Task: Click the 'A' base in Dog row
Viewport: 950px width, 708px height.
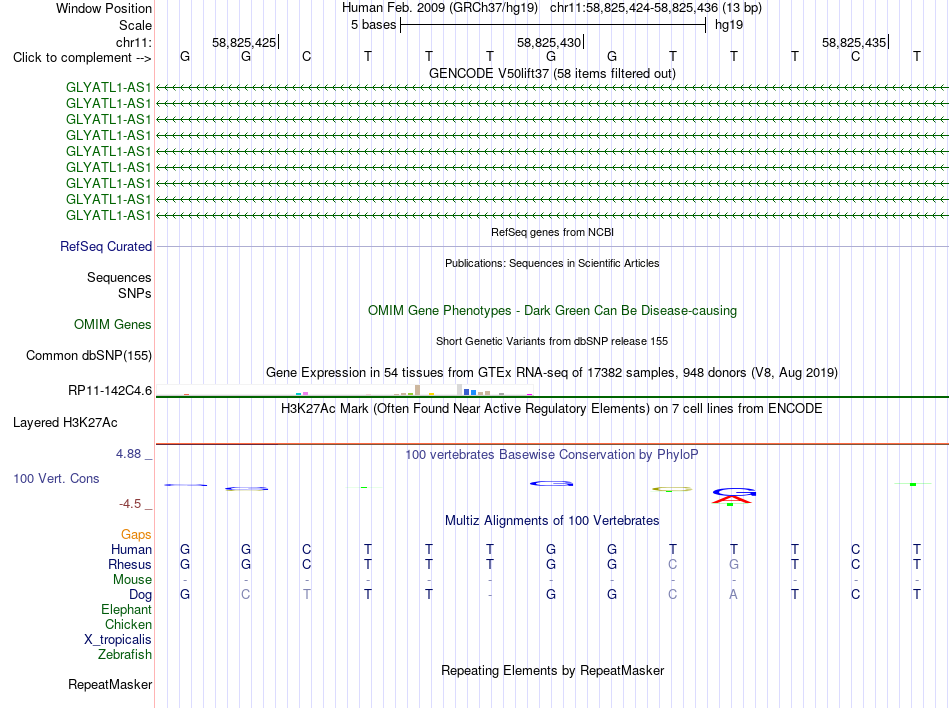Action: (x=733, y=595)
